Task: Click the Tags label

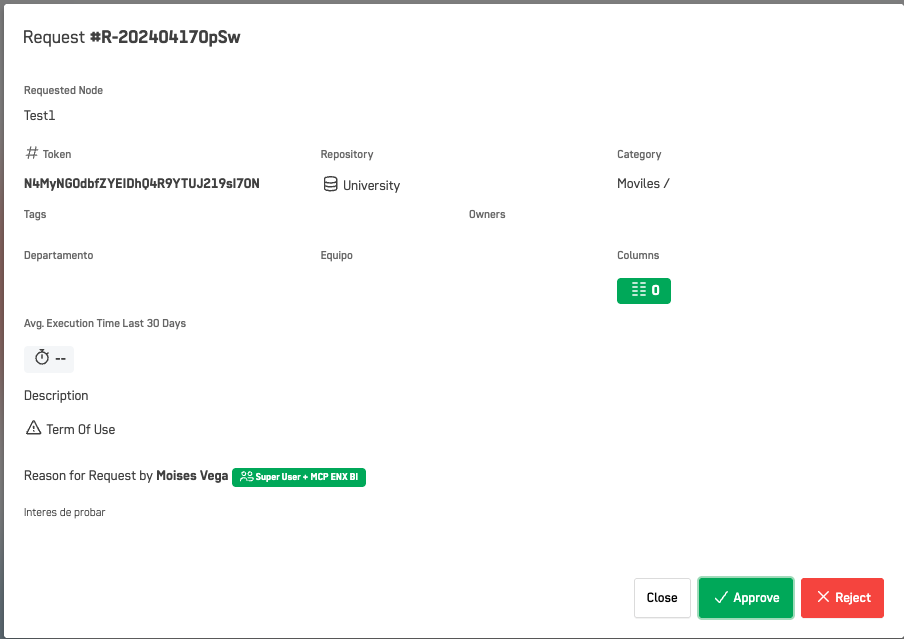Action: (35, 214)
